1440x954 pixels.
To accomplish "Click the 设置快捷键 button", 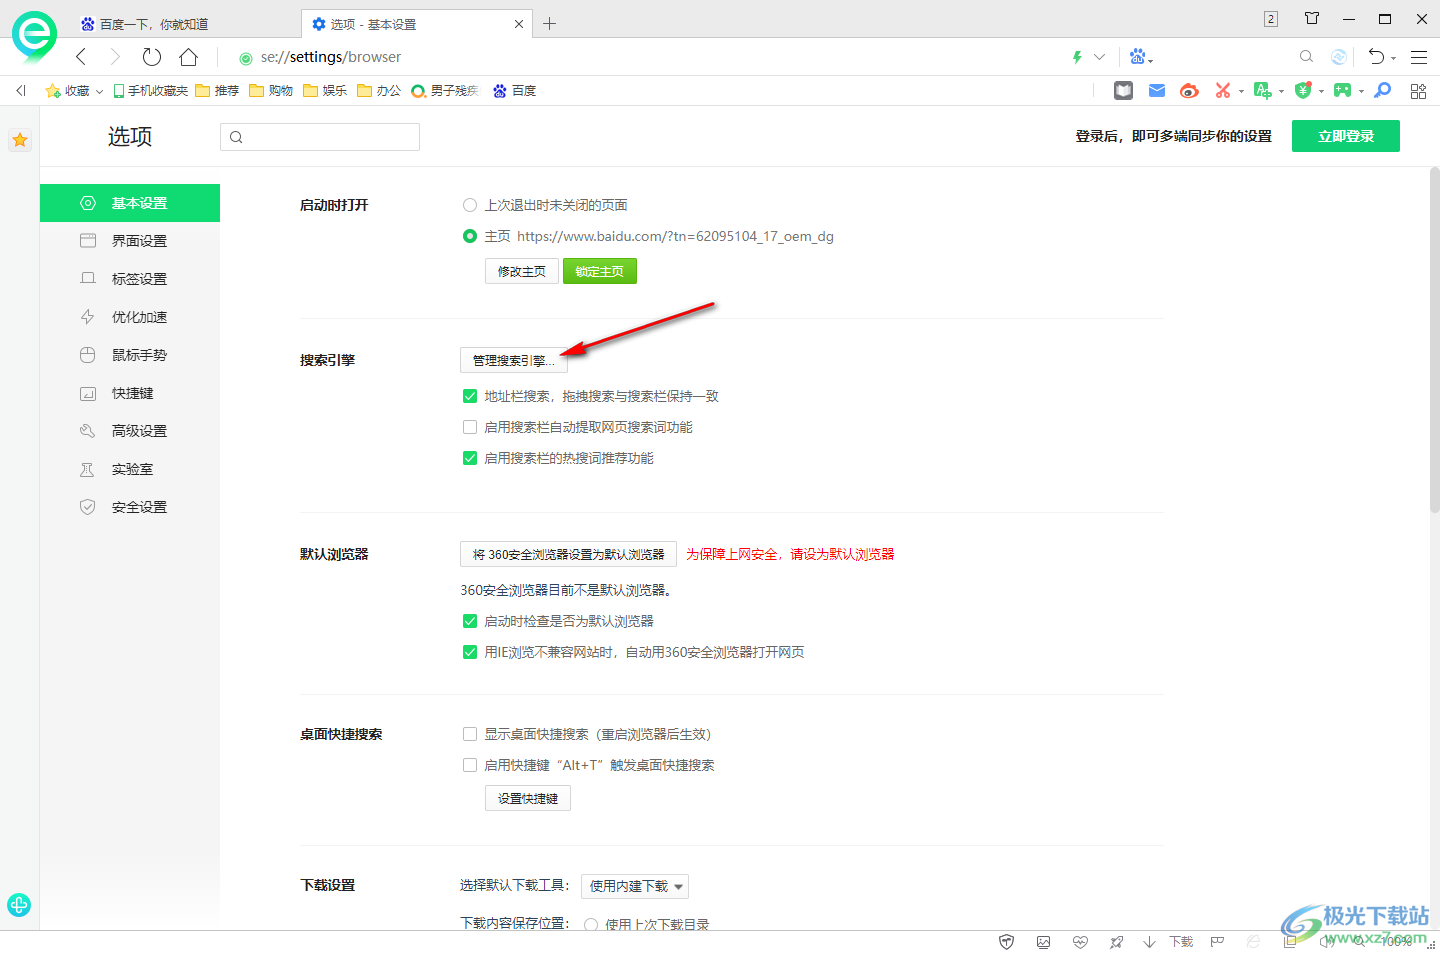I will tap(528, 798).
